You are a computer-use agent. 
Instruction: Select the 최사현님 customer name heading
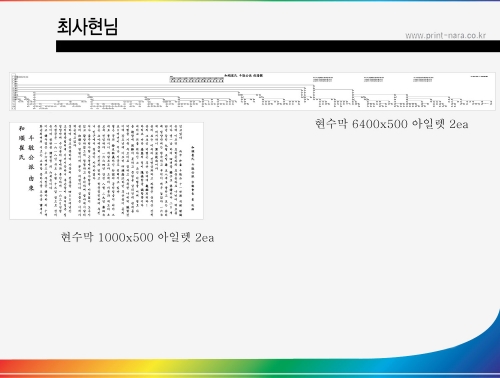[87, 27]
